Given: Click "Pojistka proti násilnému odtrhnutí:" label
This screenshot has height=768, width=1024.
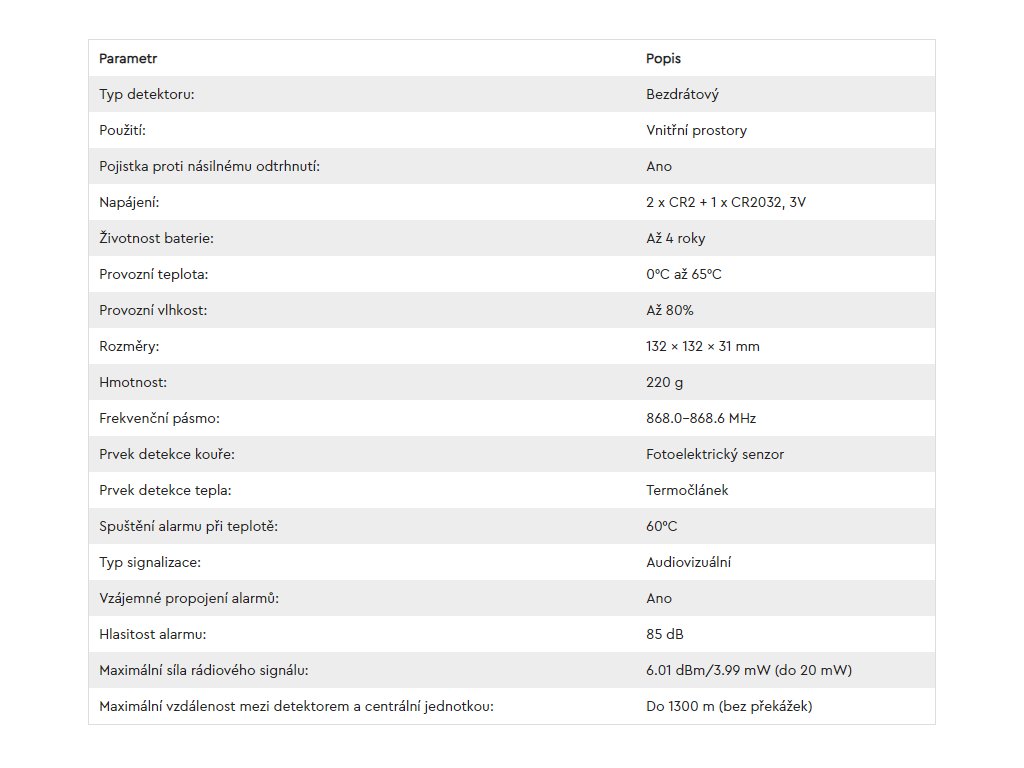Looking at the screenshot, I should (209, 166).
